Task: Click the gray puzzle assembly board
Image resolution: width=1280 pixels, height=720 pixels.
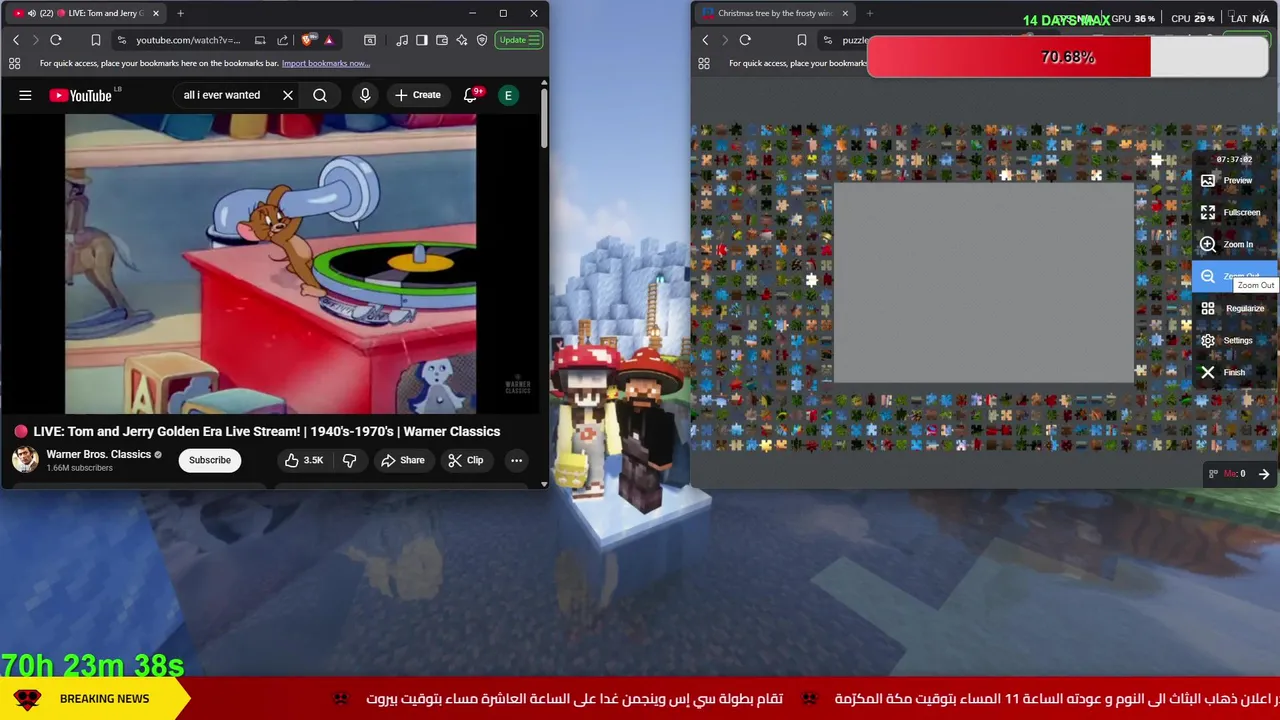Action: (x=984, y=283)
